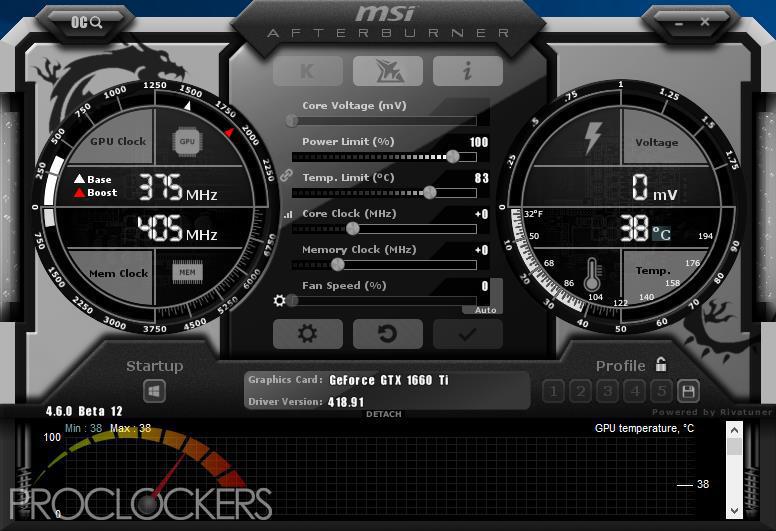Click the Core Voltage slider handle
The width and height of the screenshot is (776, 531).
(x=292, y=120)
